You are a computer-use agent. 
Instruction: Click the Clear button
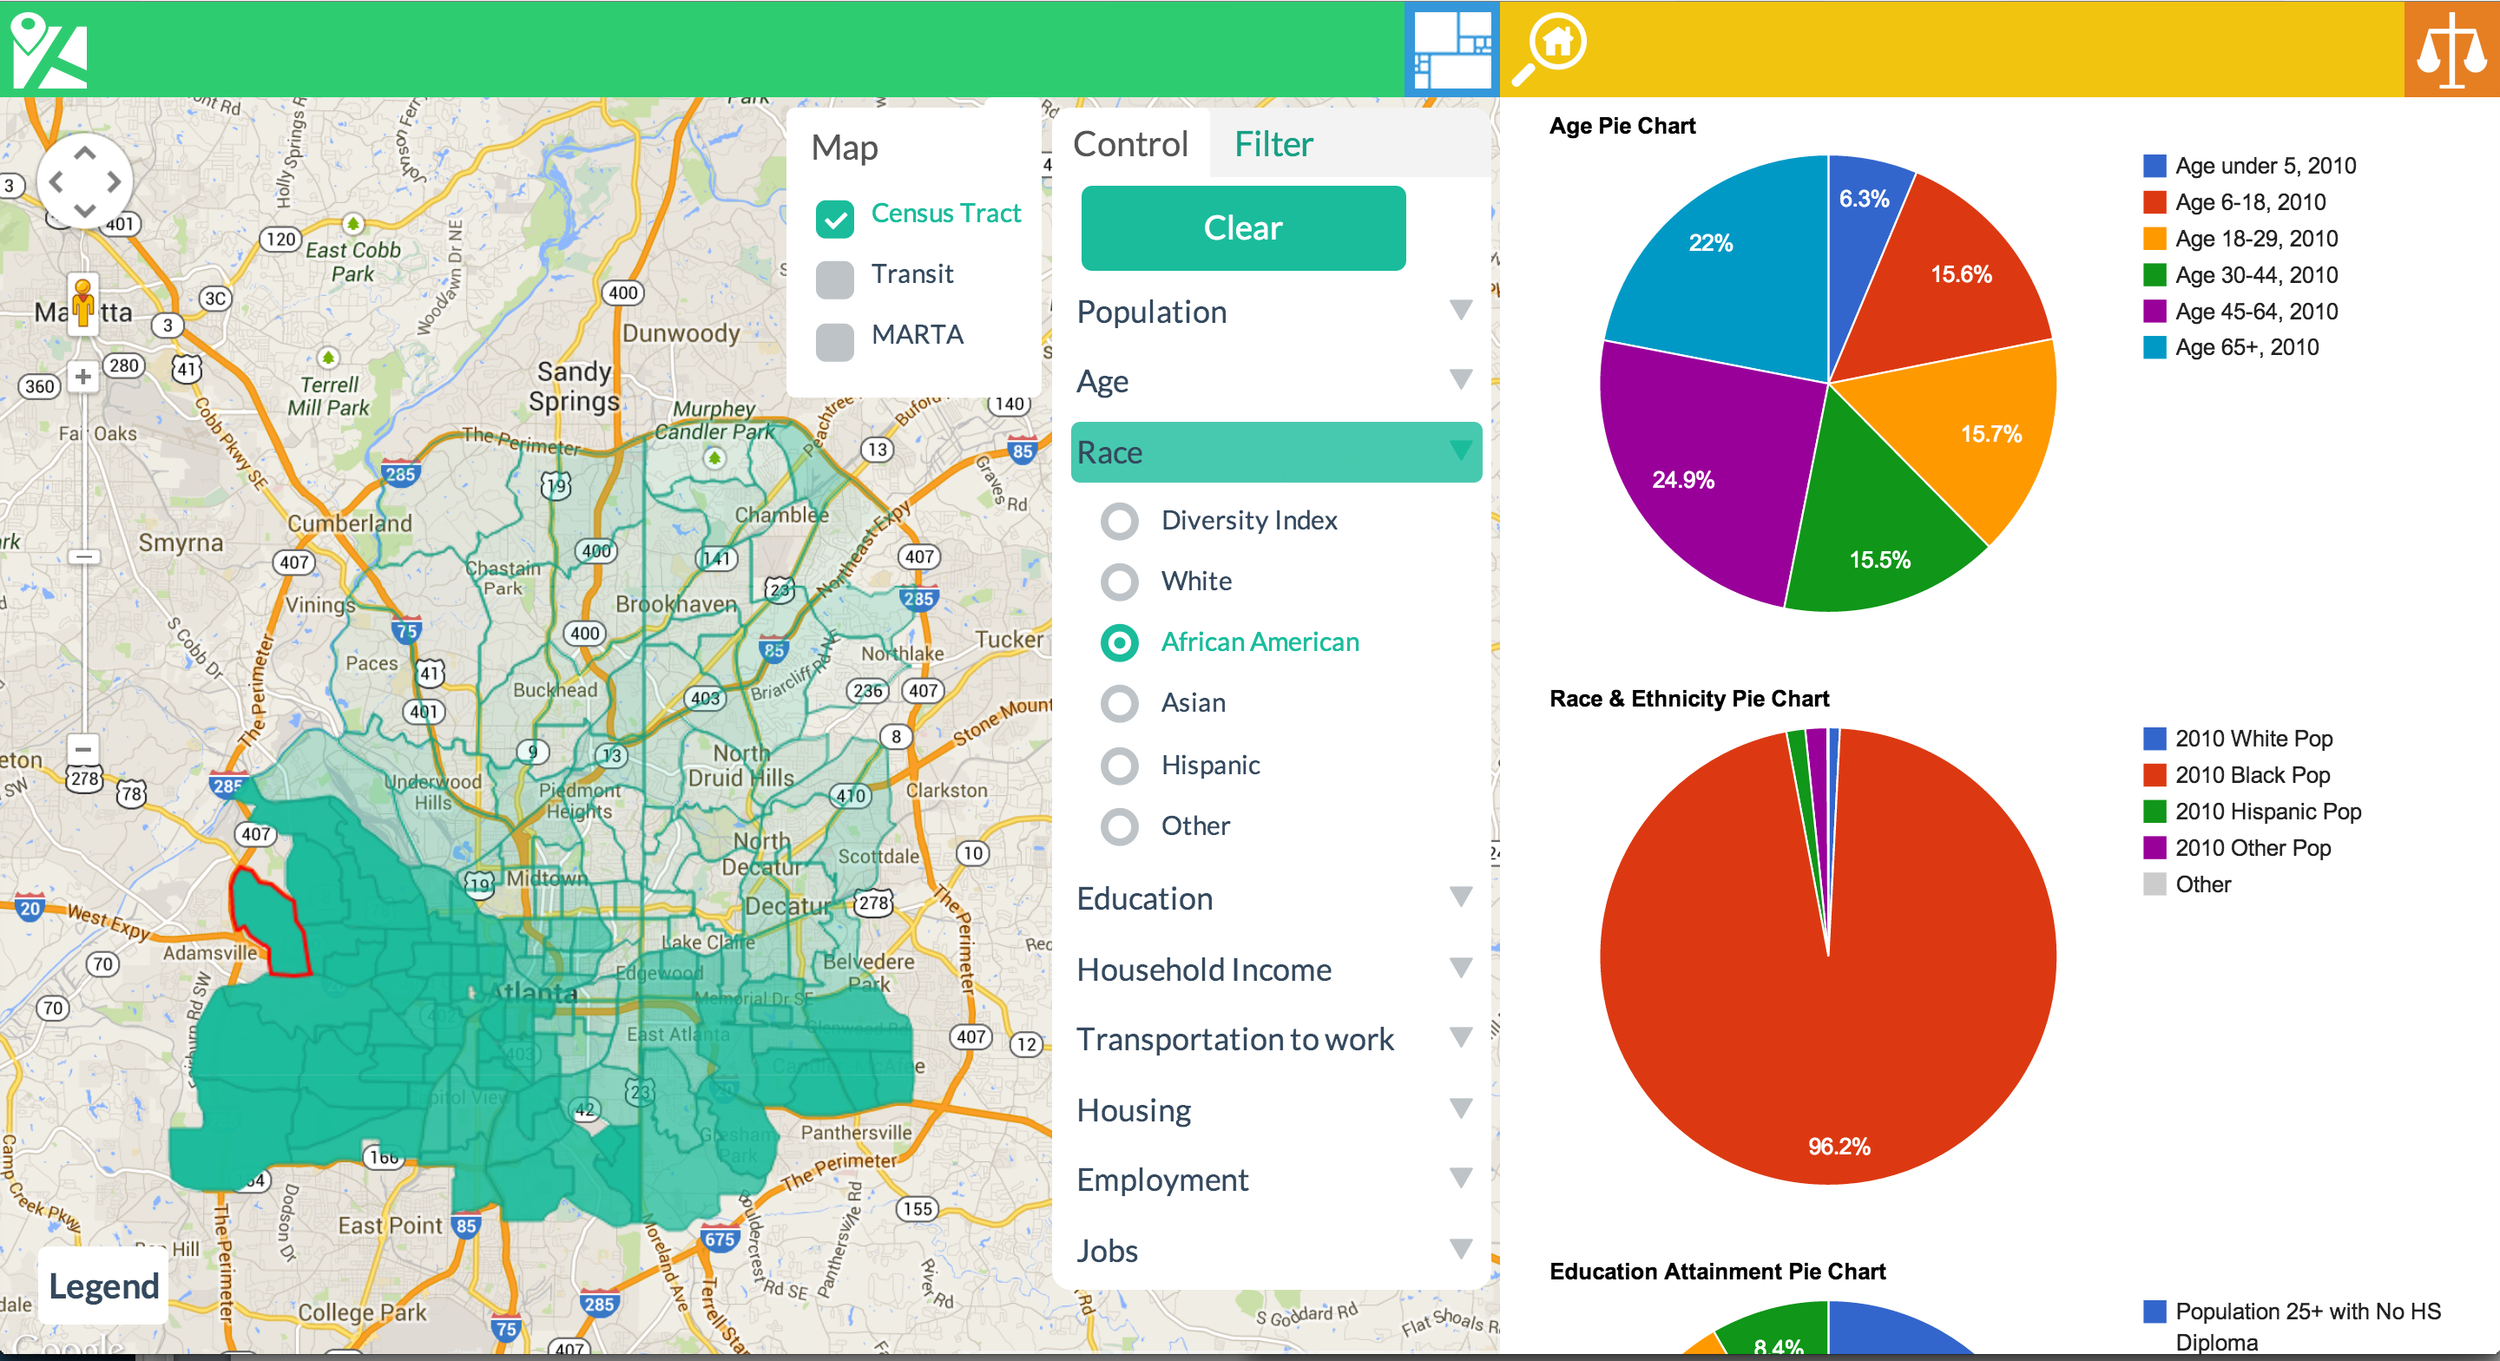(x=1243, y=228)
